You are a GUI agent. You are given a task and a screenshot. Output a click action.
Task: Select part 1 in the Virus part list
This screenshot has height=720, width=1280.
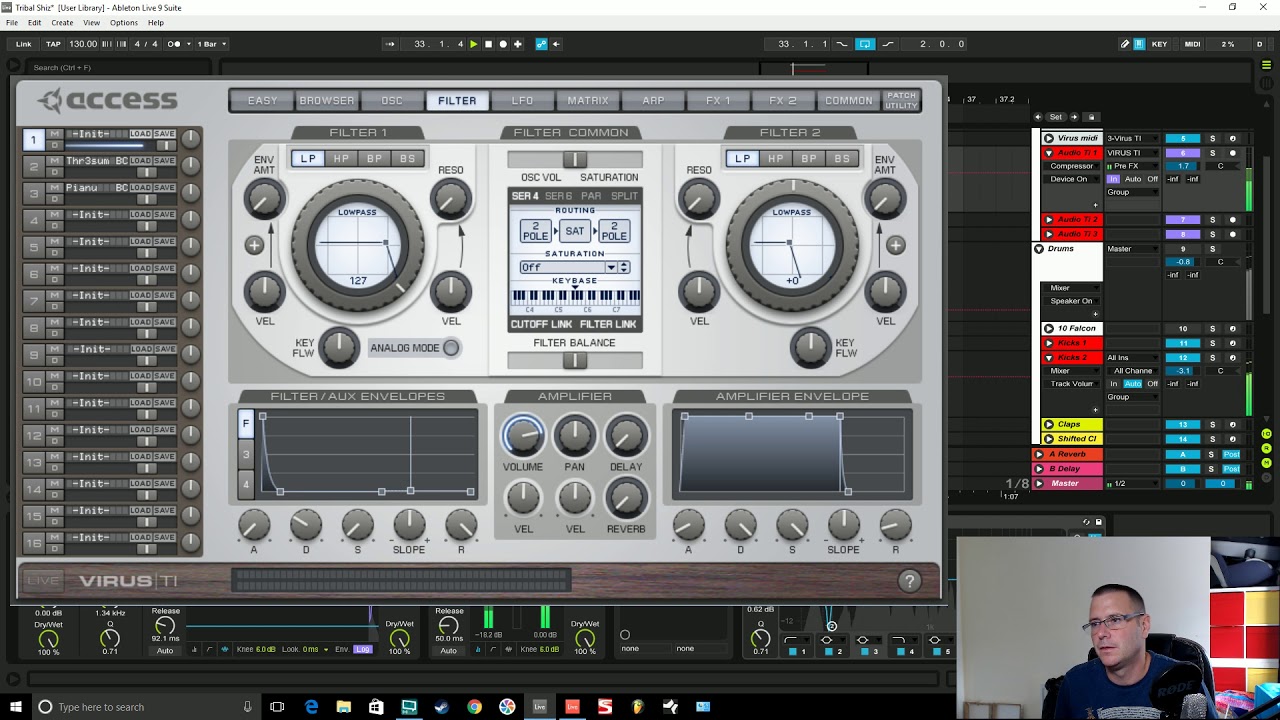pos(33,139)
